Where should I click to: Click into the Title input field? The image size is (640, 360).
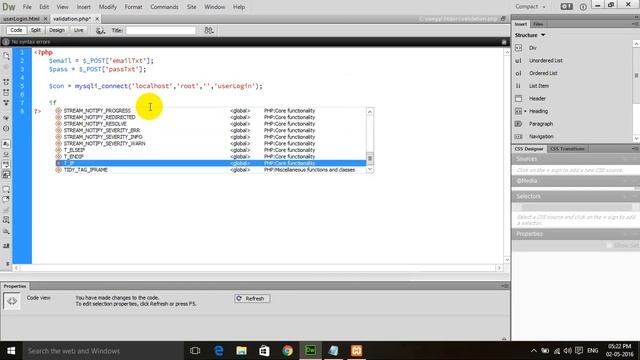[x=161, y=30]
